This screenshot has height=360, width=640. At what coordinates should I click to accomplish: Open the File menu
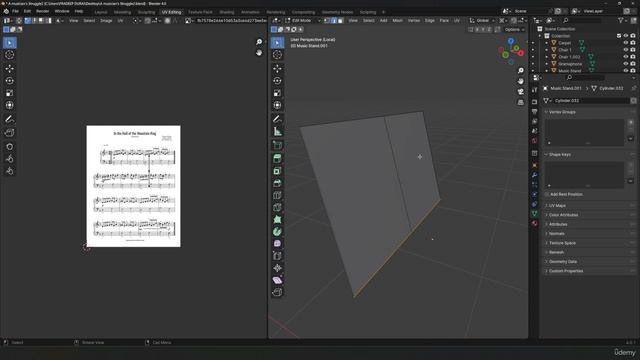[x=16, y=11]
